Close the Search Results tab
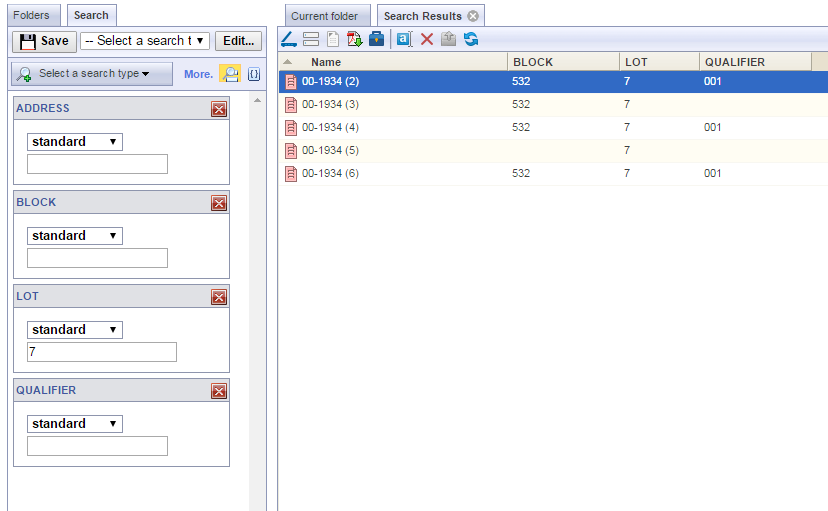This screenshot has width=828, height=511. click(473, 16)
